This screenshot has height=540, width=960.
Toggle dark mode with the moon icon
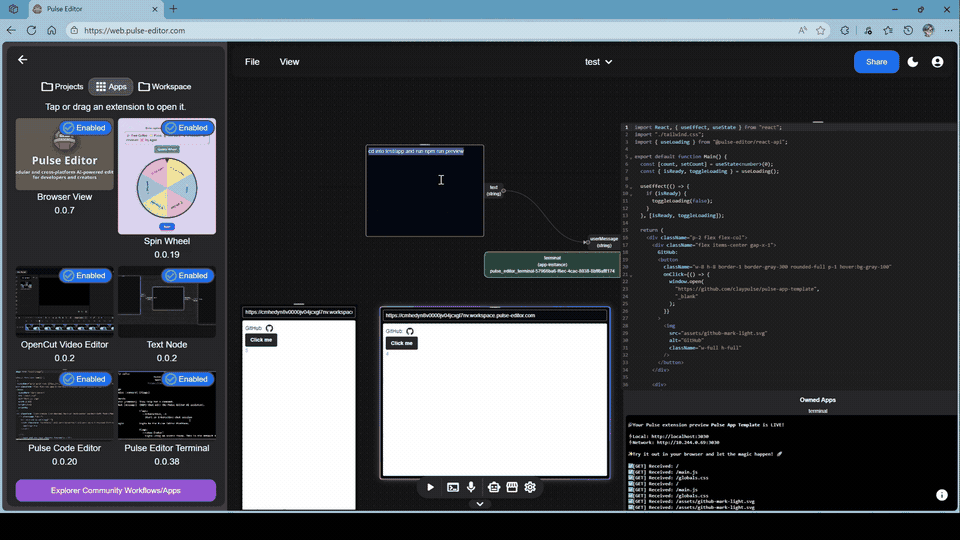point(913,62)
